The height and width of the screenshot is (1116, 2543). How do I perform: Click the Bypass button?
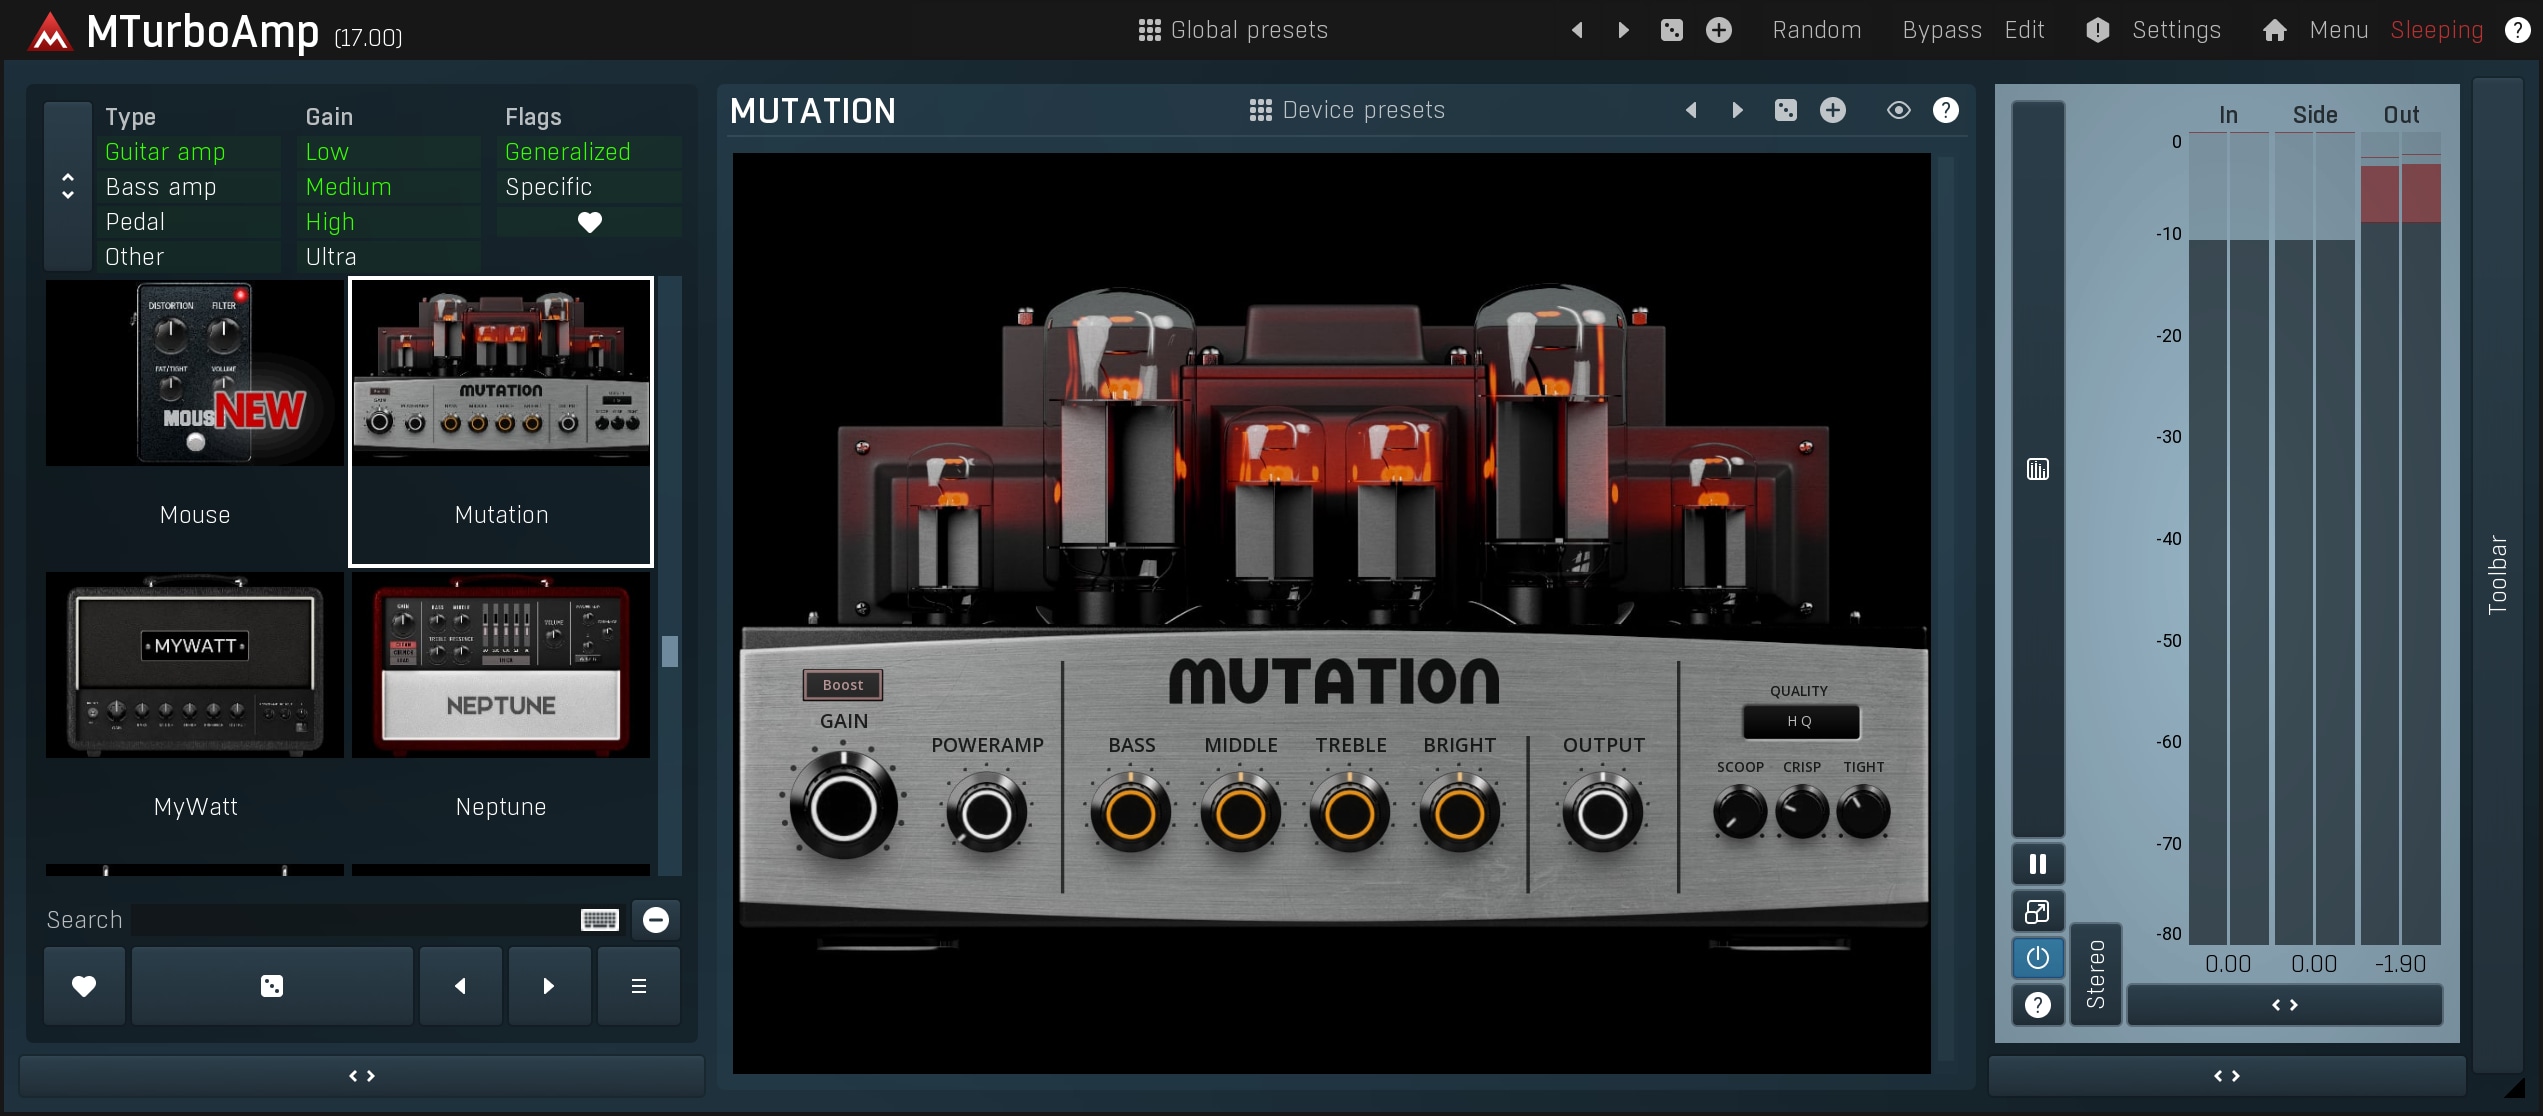click(1941, 30)
